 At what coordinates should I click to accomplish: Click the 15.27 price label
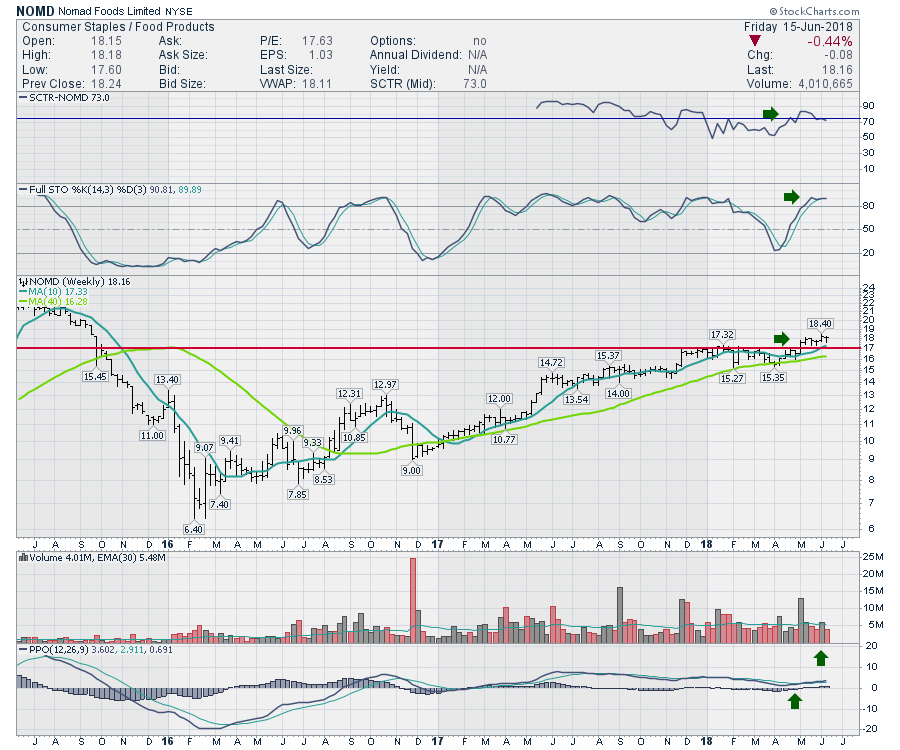click(x=732, y=378)
